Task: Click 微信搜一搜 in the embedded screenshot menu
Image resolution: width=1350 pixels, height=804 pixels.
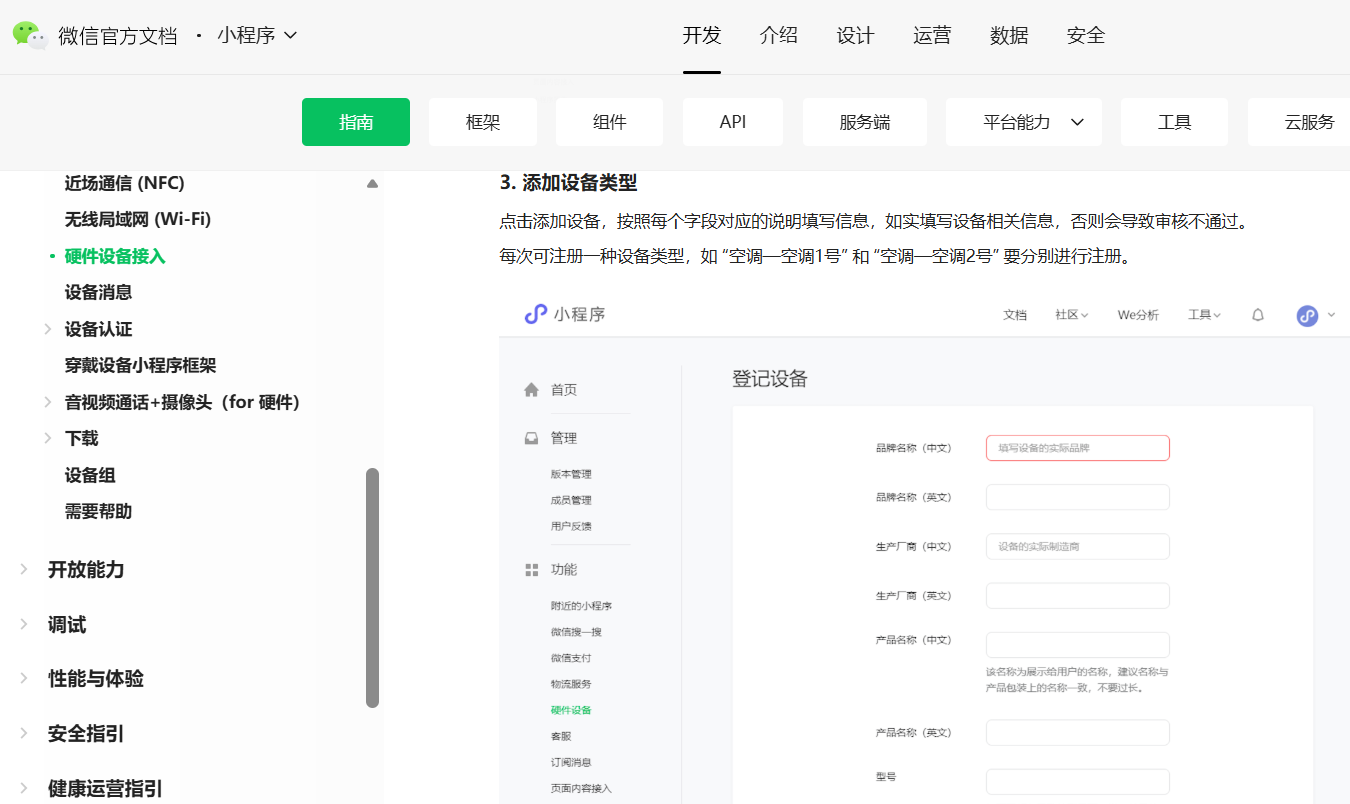Action: point(576,632)
